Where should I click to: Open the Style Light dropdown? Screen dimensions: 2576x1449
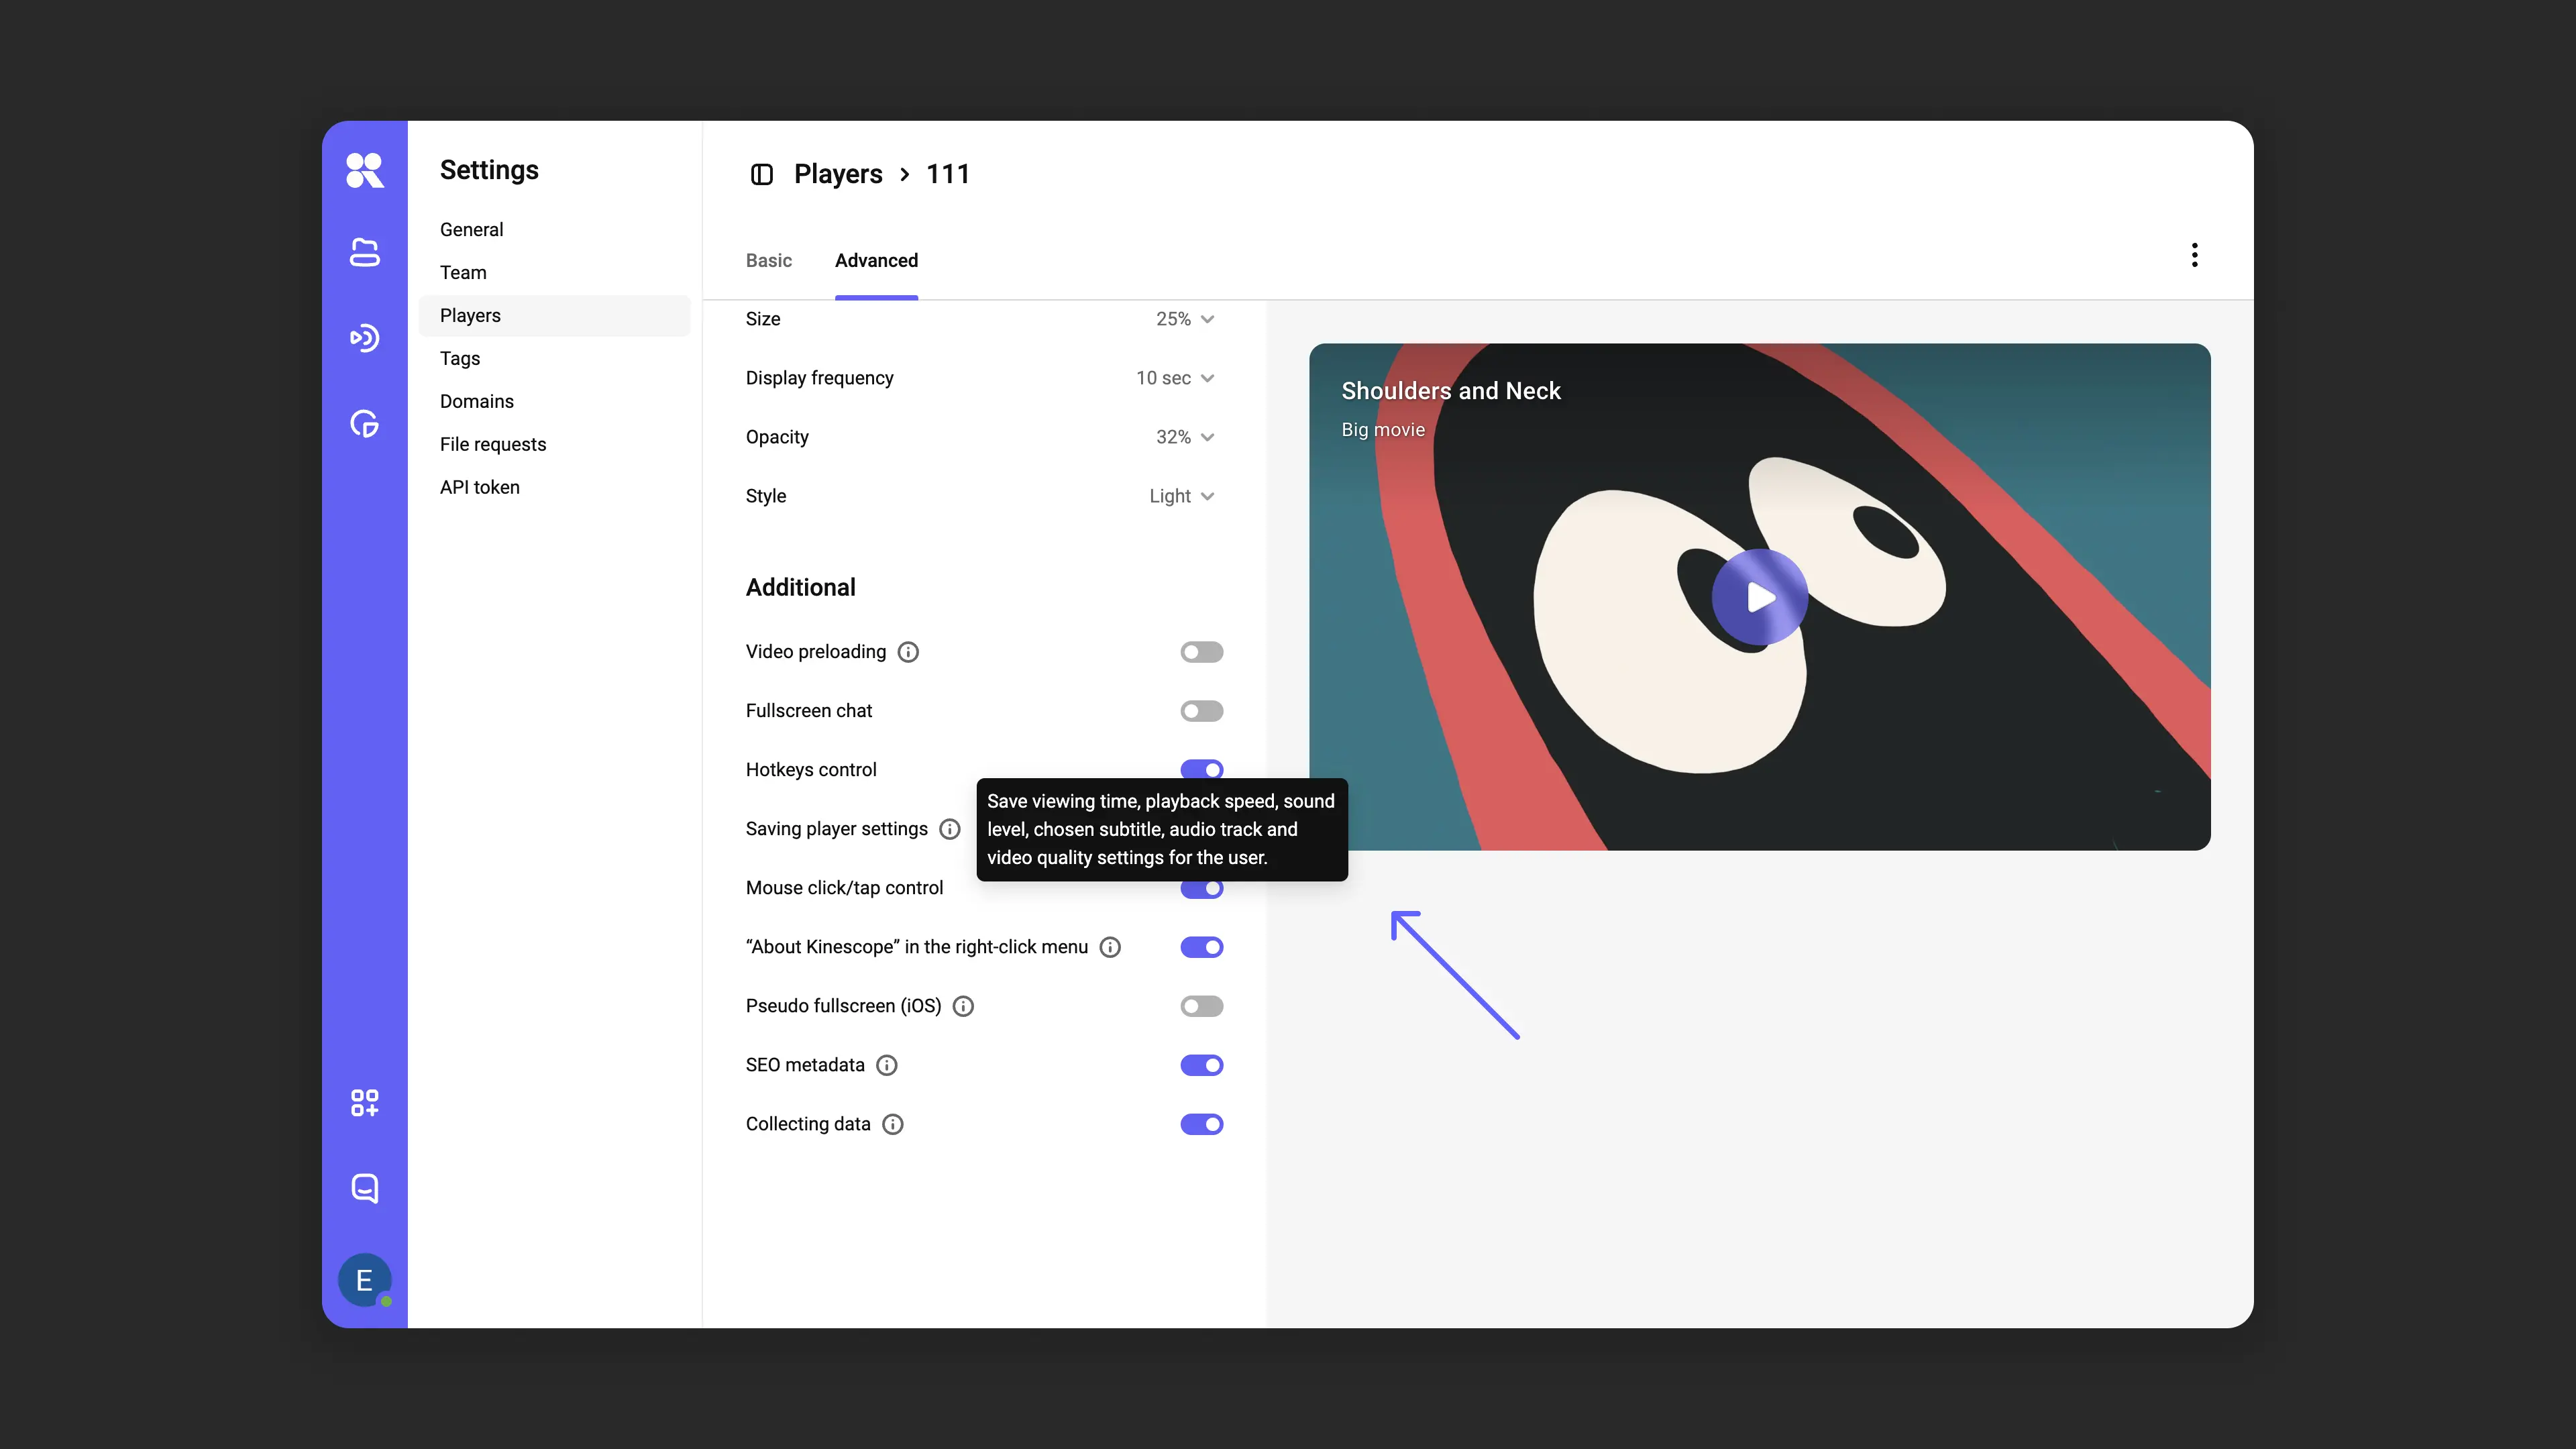1182,496
